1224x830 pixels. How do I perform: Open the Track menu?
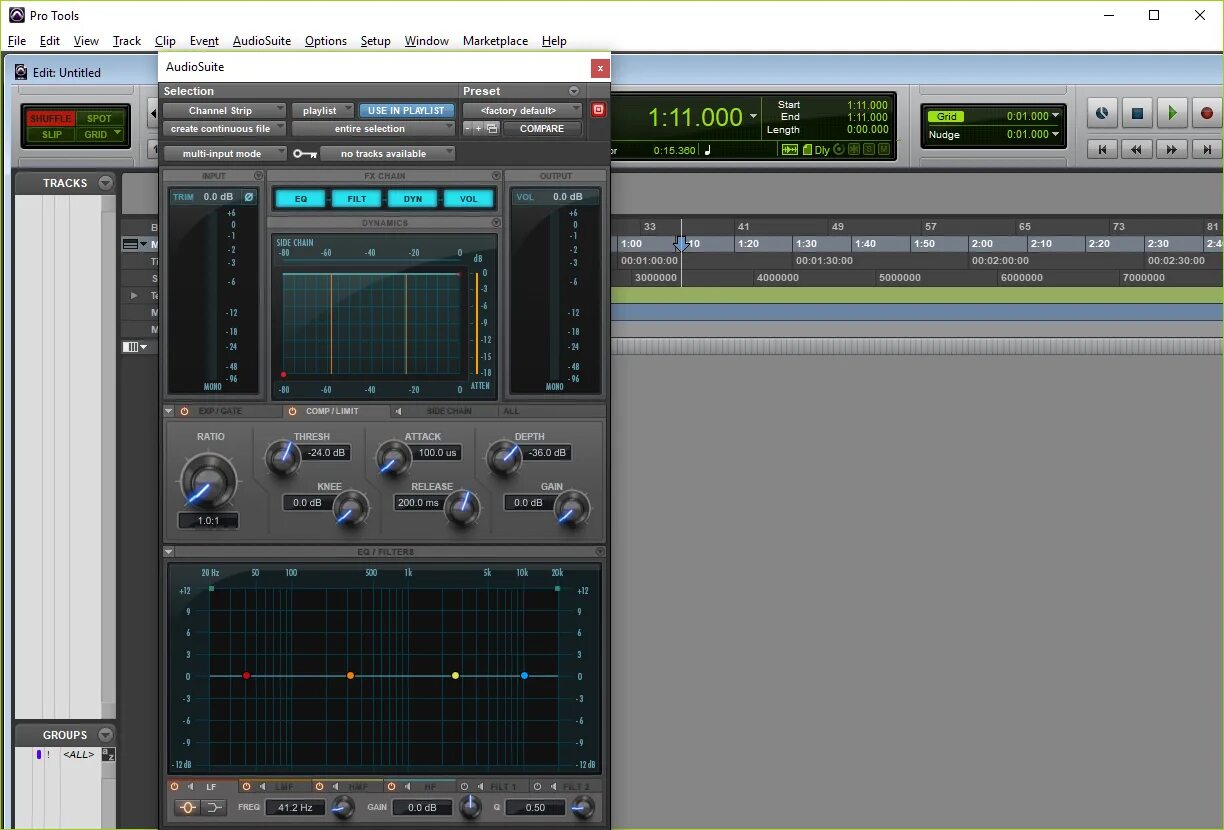point(127,41)
